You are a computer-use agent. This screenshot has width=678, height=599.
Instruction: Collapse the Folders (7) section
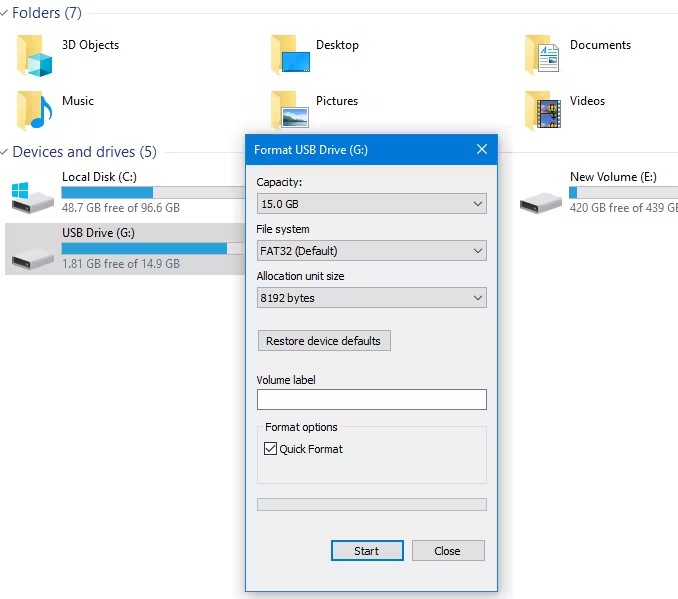pyautogui.click(x=4, y=13)
